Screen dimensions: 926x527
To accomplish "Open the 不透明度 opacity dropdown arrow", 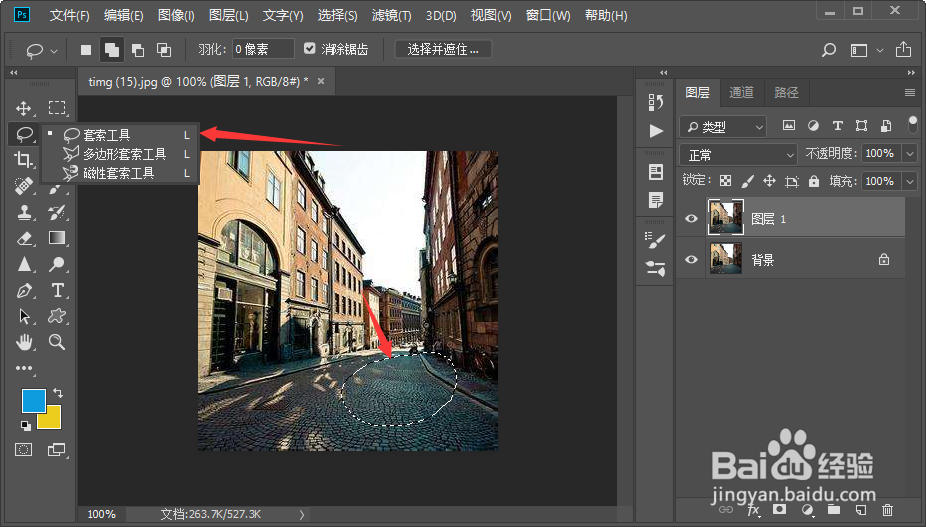I will (x=910, y=154).
